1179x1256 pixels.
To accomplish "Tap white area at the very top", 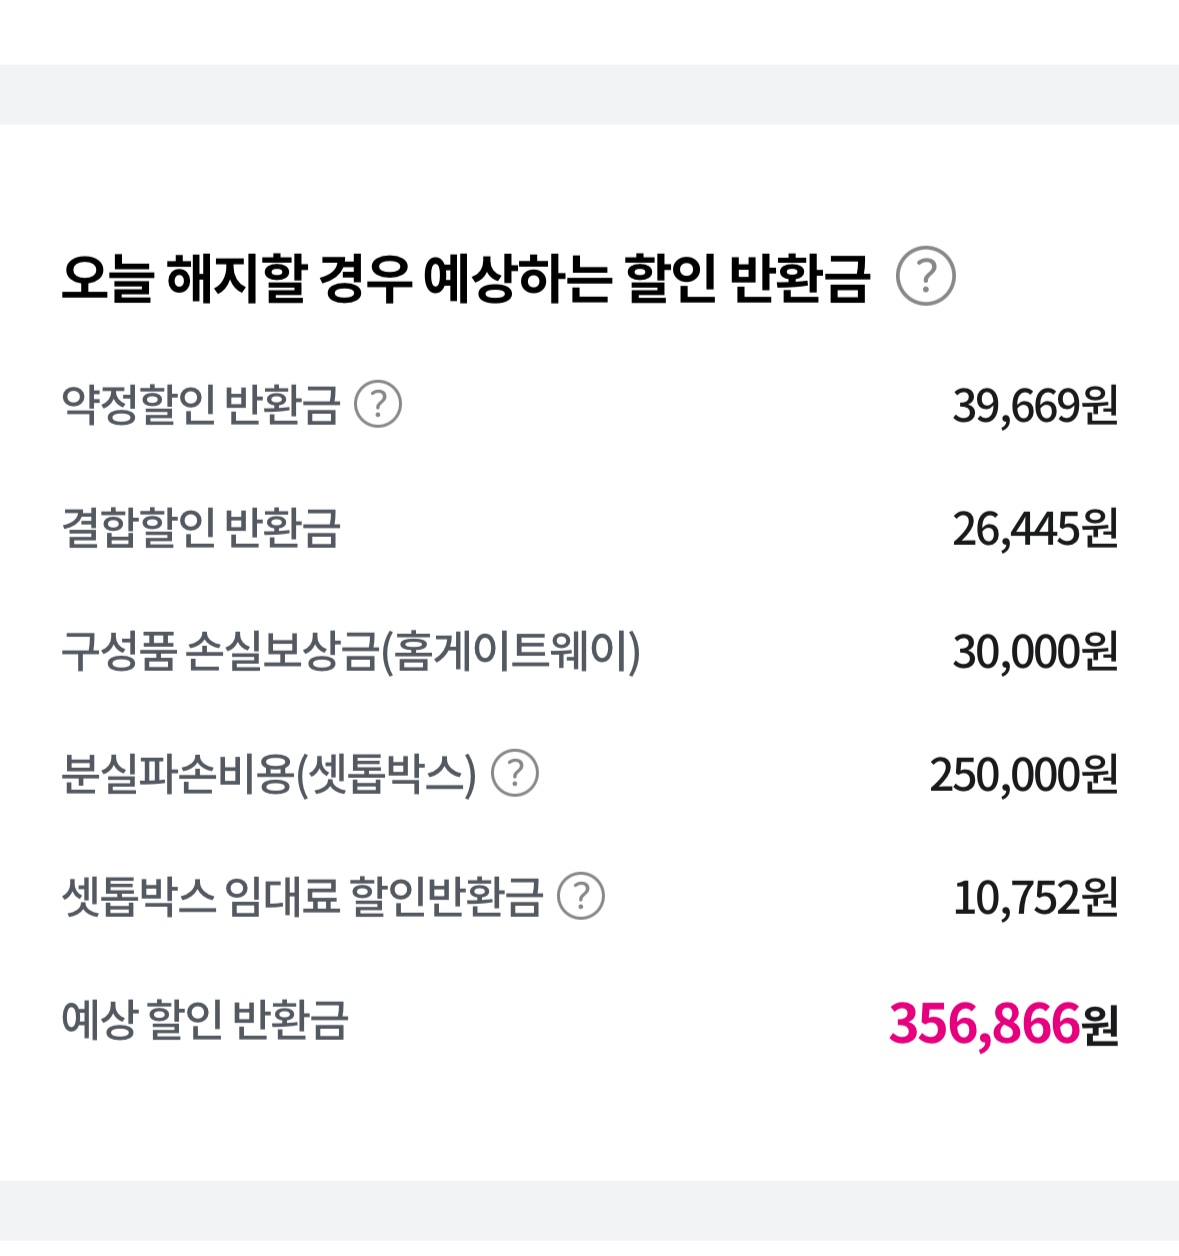I will tap(589, 32).
